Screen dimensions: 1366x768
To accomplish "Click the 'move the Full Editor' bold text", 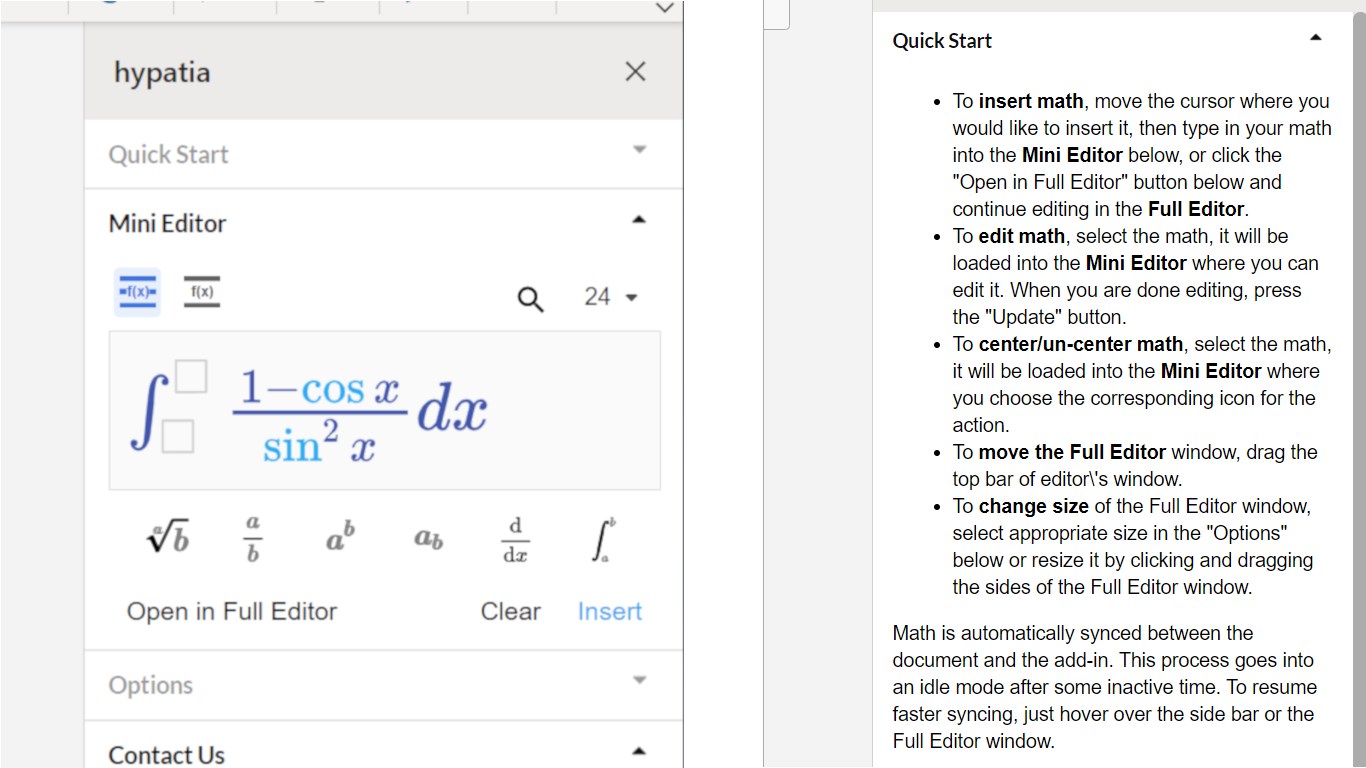I will (x=1073, y=452).
